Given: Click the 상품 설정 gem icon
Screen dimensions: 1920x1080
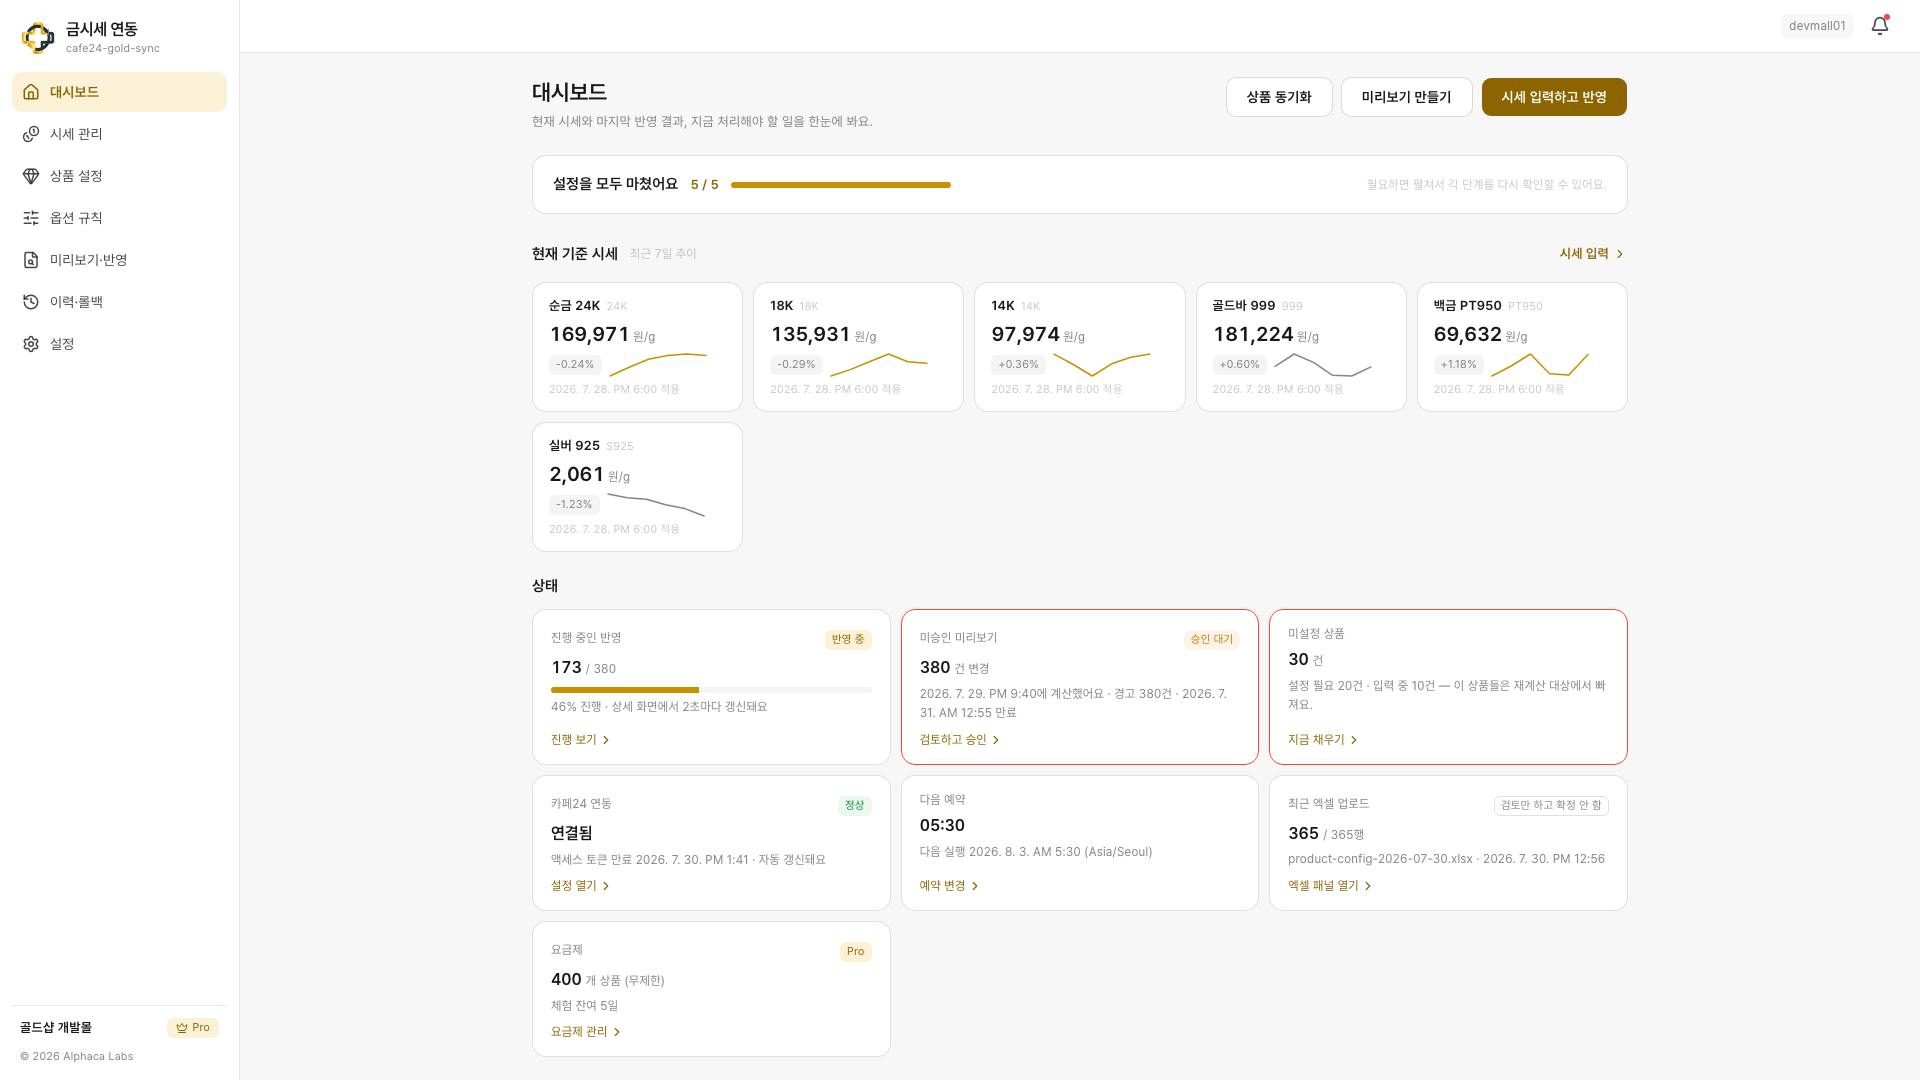Looking at the screenshot, I should click(31, 176).
